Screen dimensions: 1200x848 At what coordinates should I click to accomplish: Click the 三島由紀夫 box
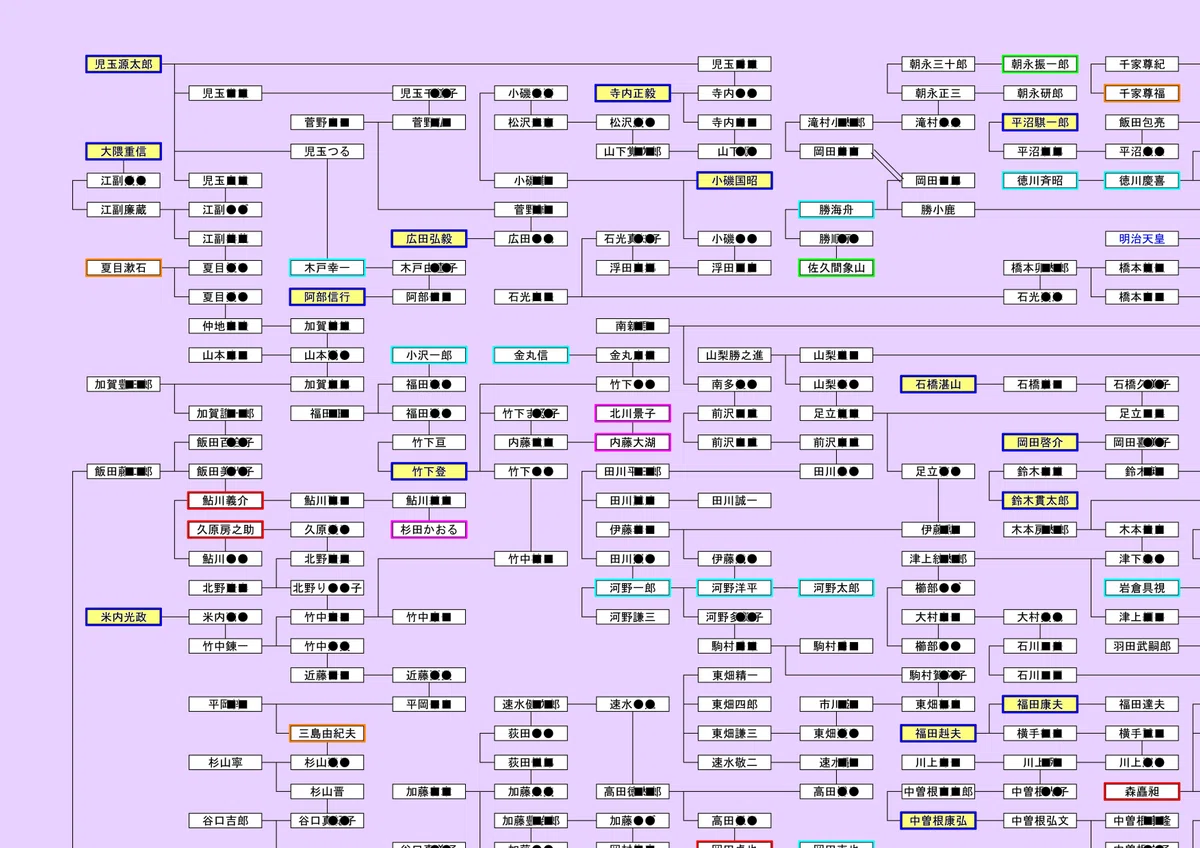(x=327, y=733)
